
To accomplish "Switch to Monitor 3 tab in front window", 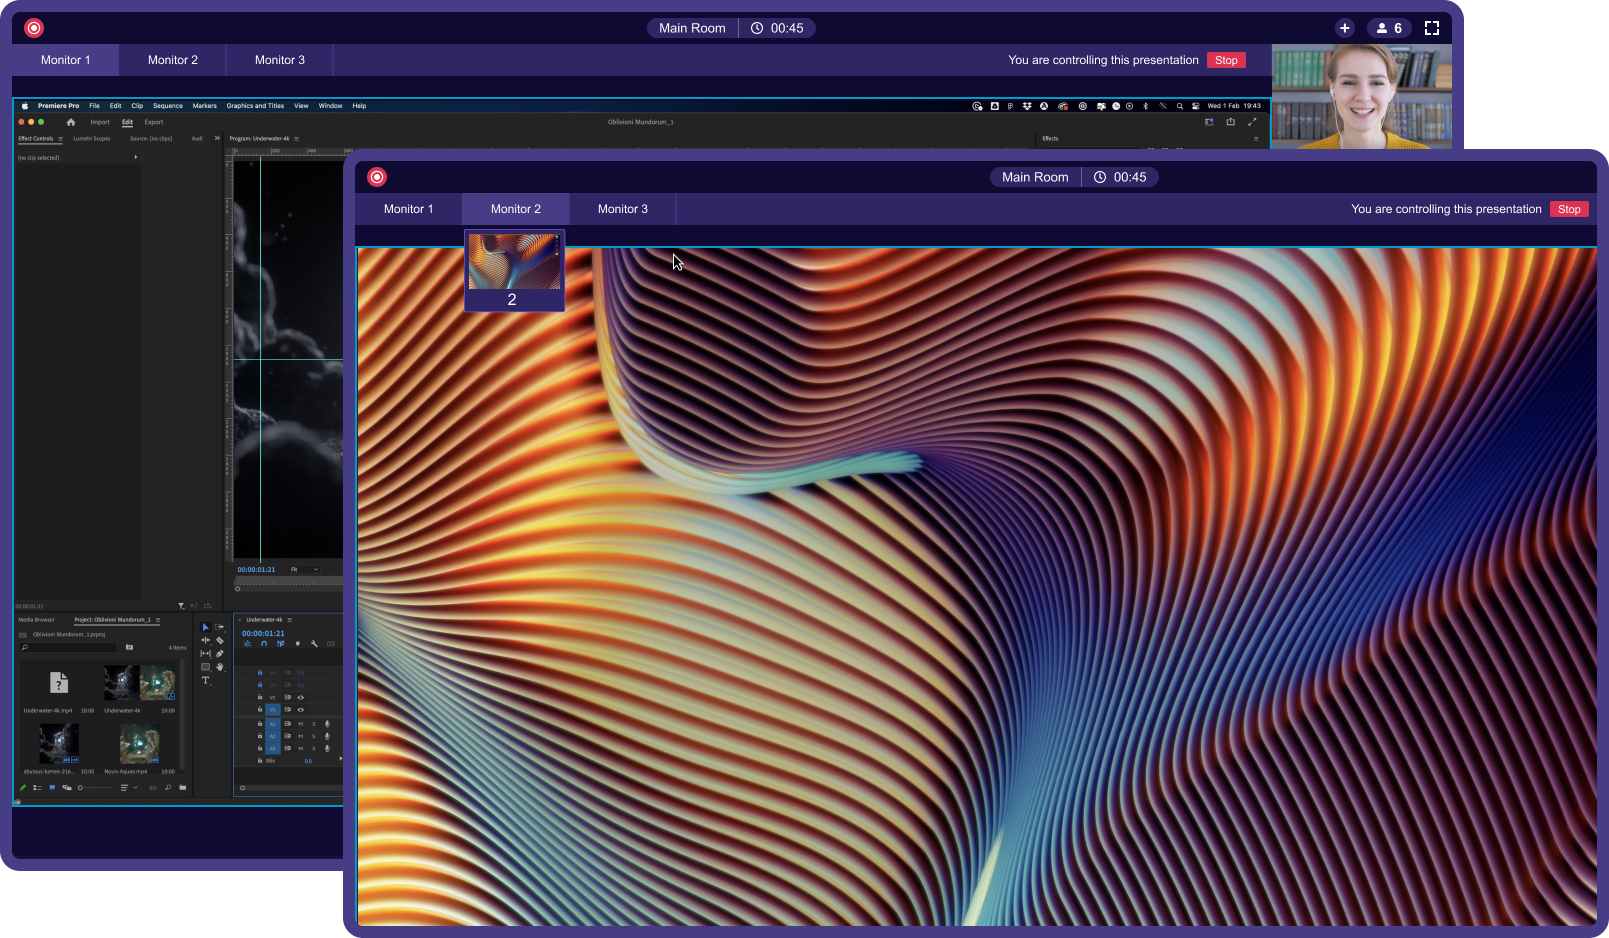I will (x=623, y=209).
